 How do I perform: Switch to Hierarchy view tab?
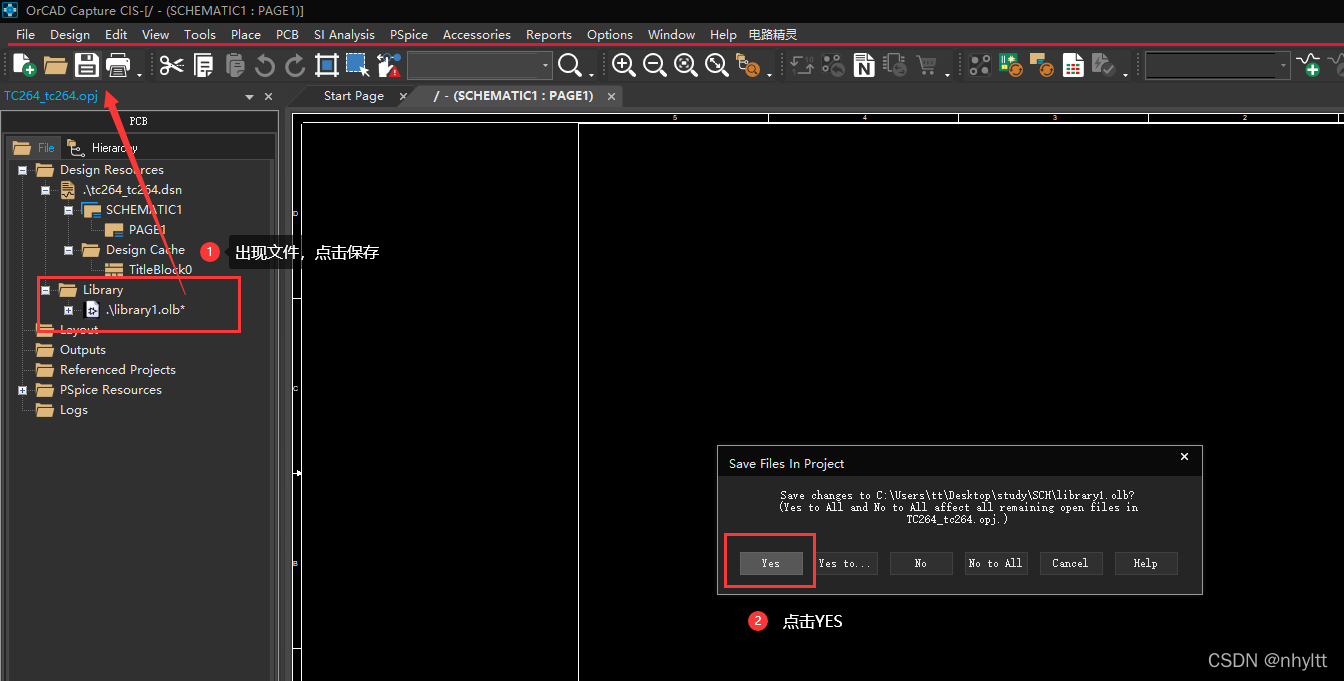102,148
